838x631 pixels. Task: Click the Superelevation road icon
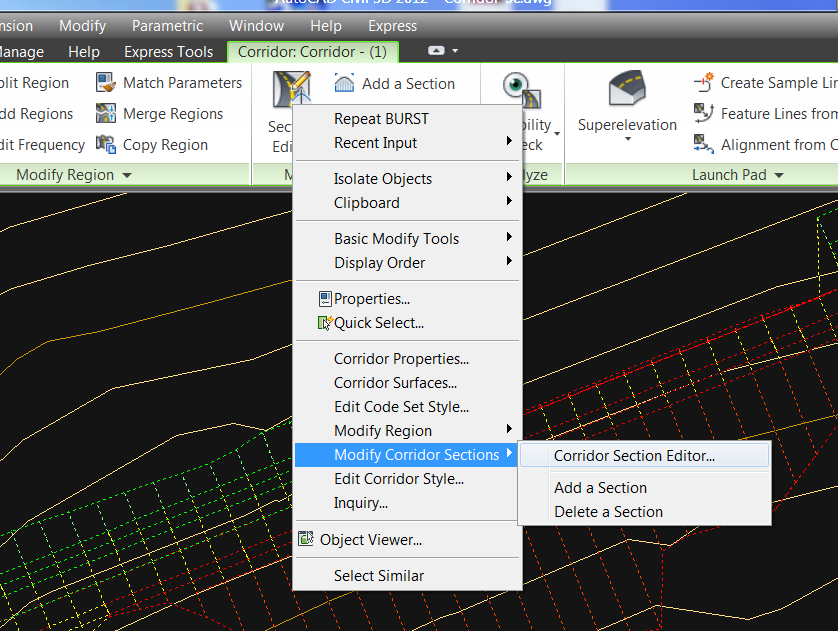[x=627, y=91]
